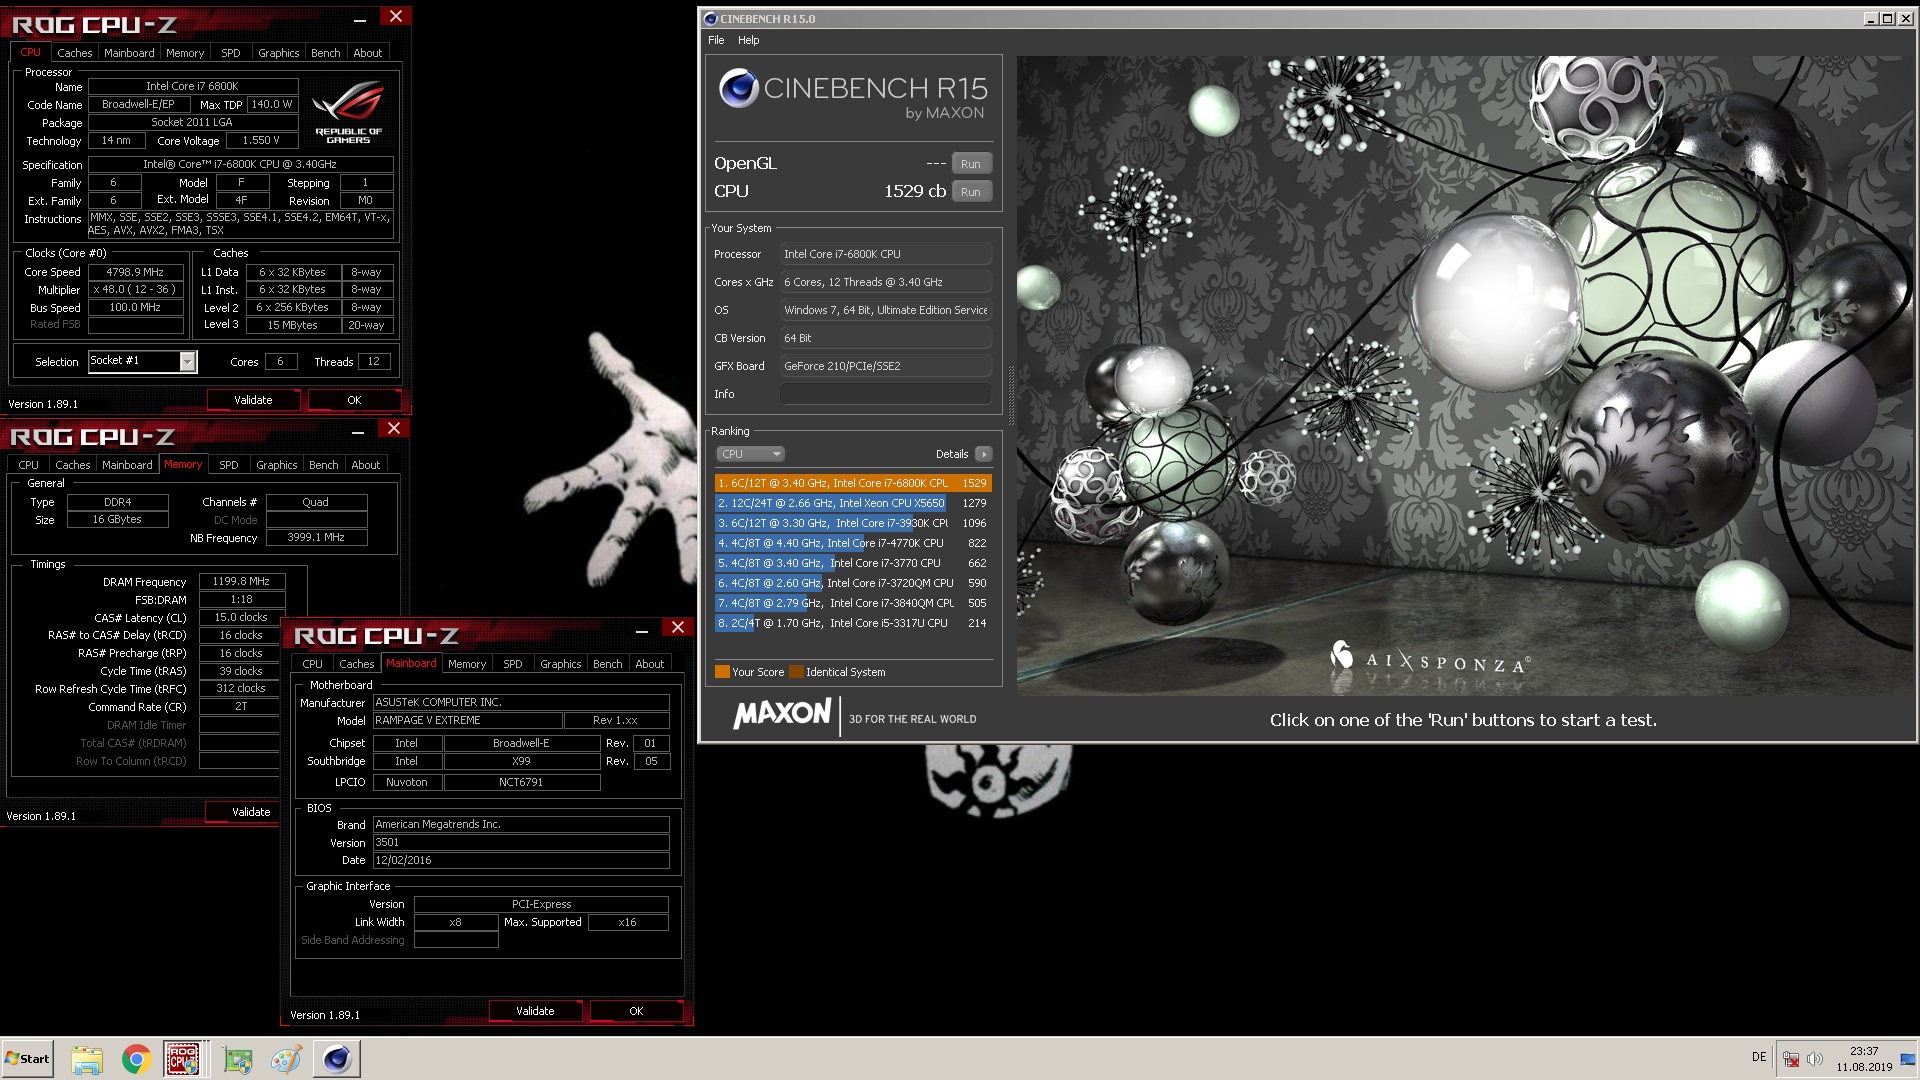Select ranking row Intel Core i7-3840QM
The height and width of the screenshot is (1080, 1920).
point(853,603)
